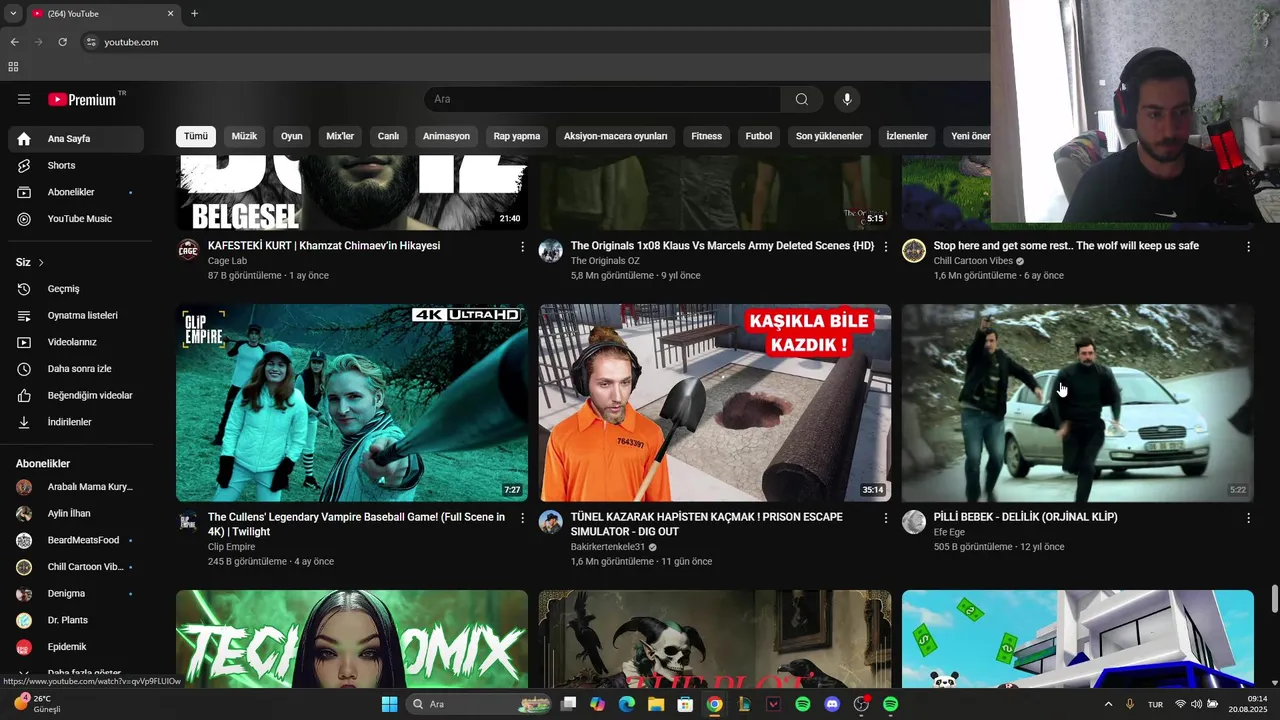The height and width of the screenshot is (720, 1280).
Task: Open Daha sonra izle list
Action: click(76, 369)
